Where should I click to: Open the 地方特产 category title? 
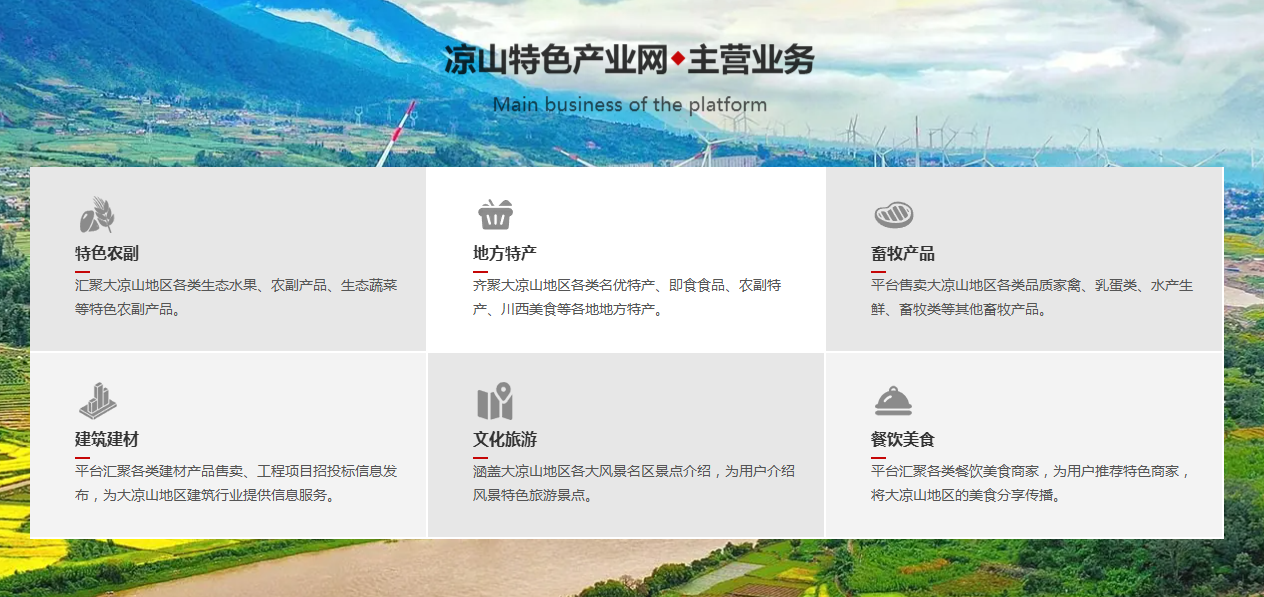[x=505, y=253]
